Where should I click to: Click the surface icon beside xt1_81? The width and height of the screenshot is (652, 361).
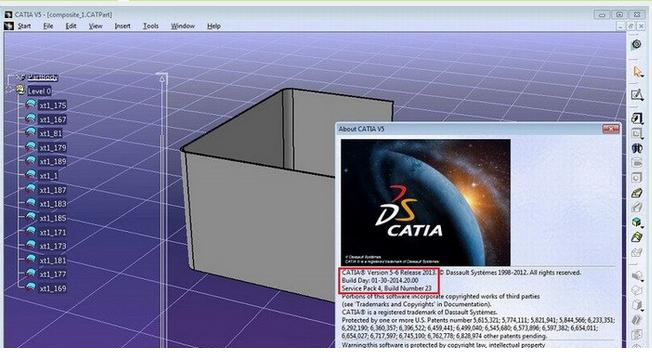(x=31, y=132)
